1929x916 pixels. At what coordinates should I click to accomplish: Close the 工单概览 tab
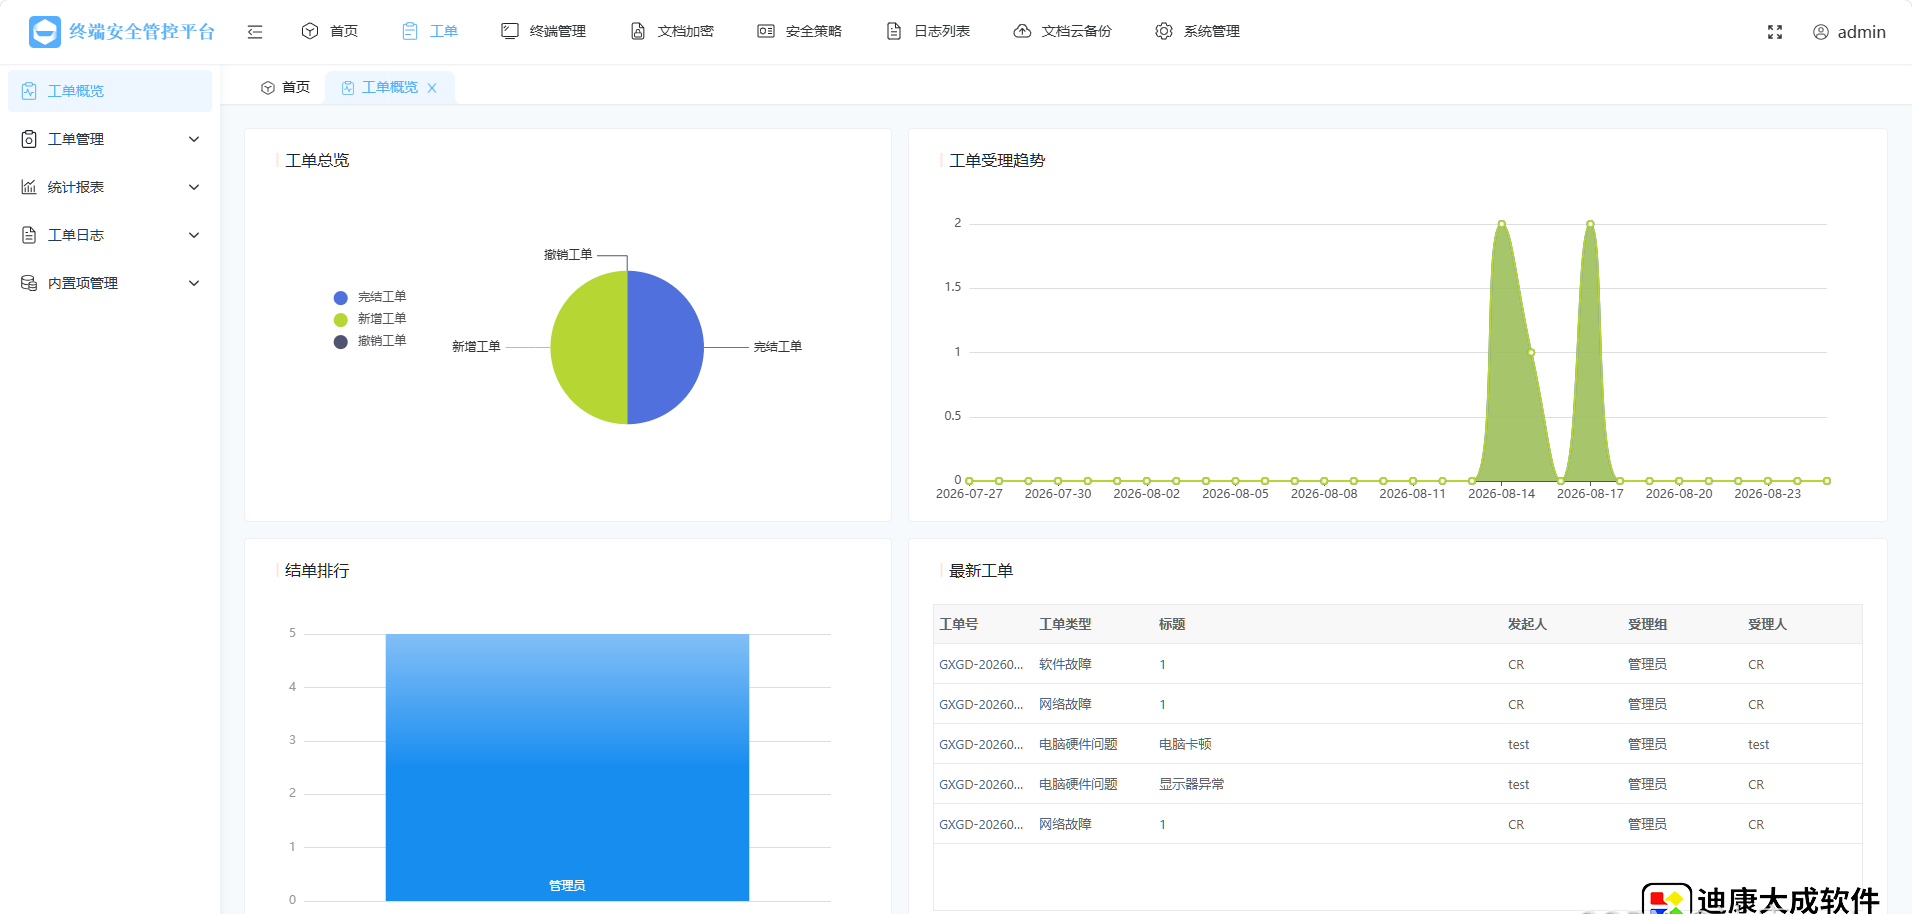coord(432,88)
